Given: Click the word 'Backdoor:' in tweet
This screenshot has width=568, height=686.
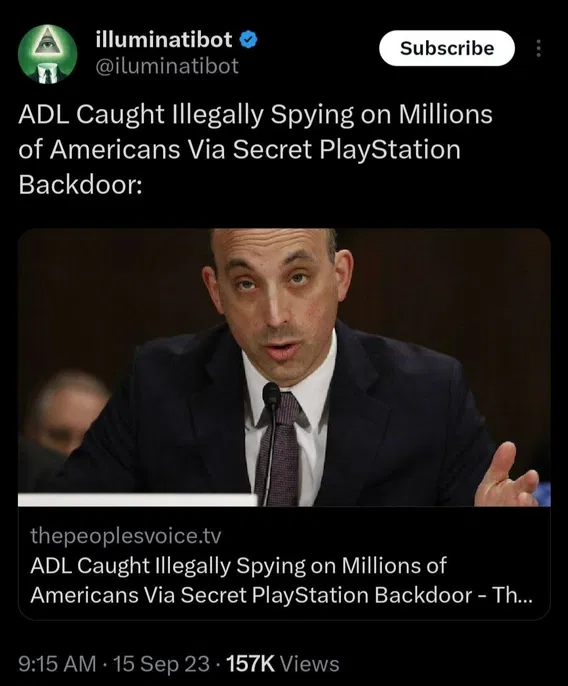Looking at the screenshot, I should [x=81, y=185].
